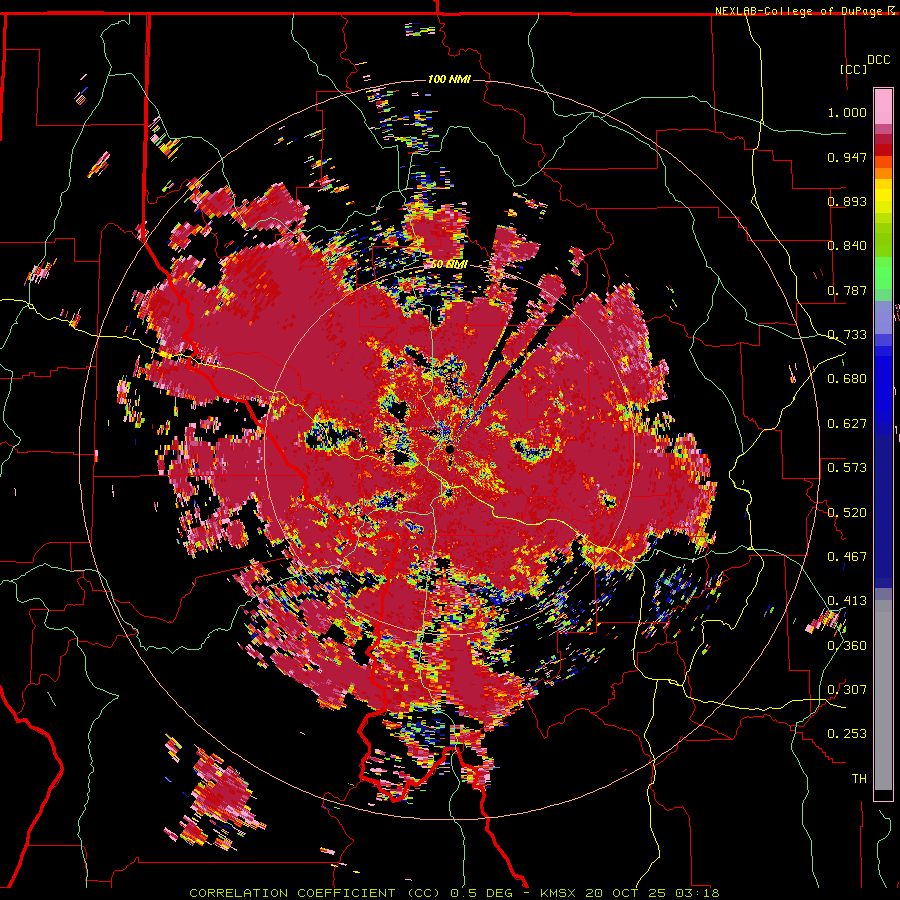Click the CORRELATION COEFFICIENT caption text

tap(292, 893)
